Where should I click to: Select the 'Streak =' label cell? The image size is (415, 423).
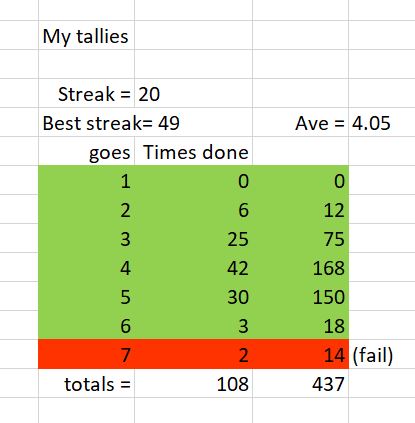[86, 93]
